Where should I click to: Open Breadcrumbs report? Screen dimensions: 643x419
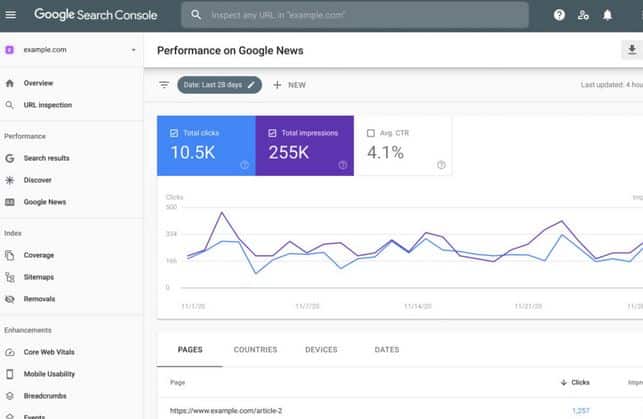point(45,396)
